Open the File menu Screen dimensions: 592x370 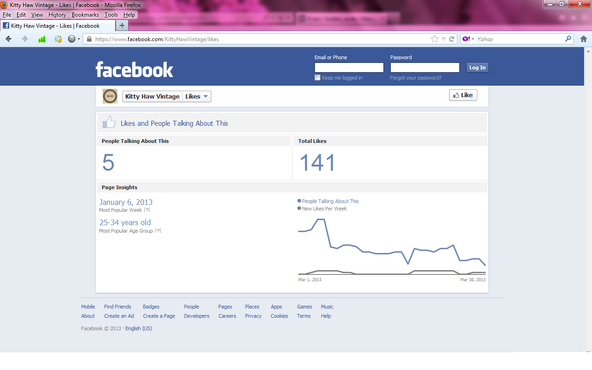tap(7, 15)
